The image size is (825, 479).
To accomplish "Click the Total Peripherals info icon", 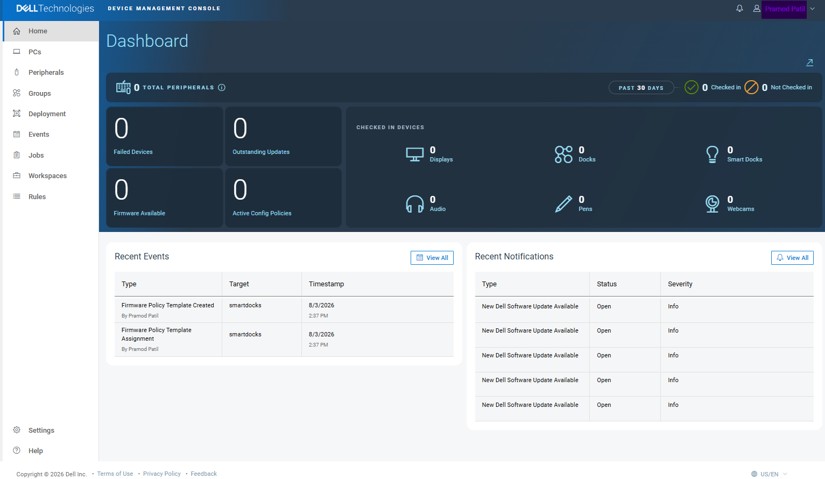I will pyautogui.click(x=222, y=87).
